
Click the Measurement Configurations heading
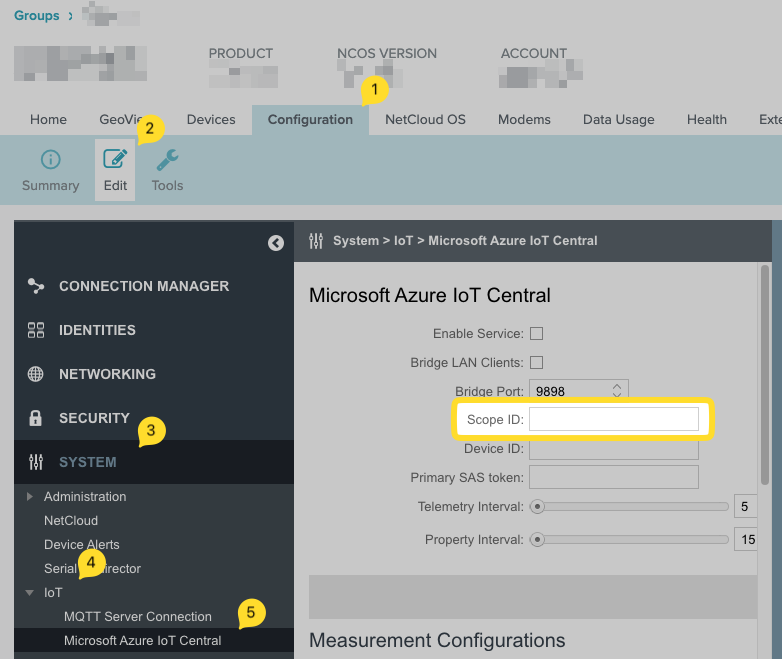click(x=437, y=640)
